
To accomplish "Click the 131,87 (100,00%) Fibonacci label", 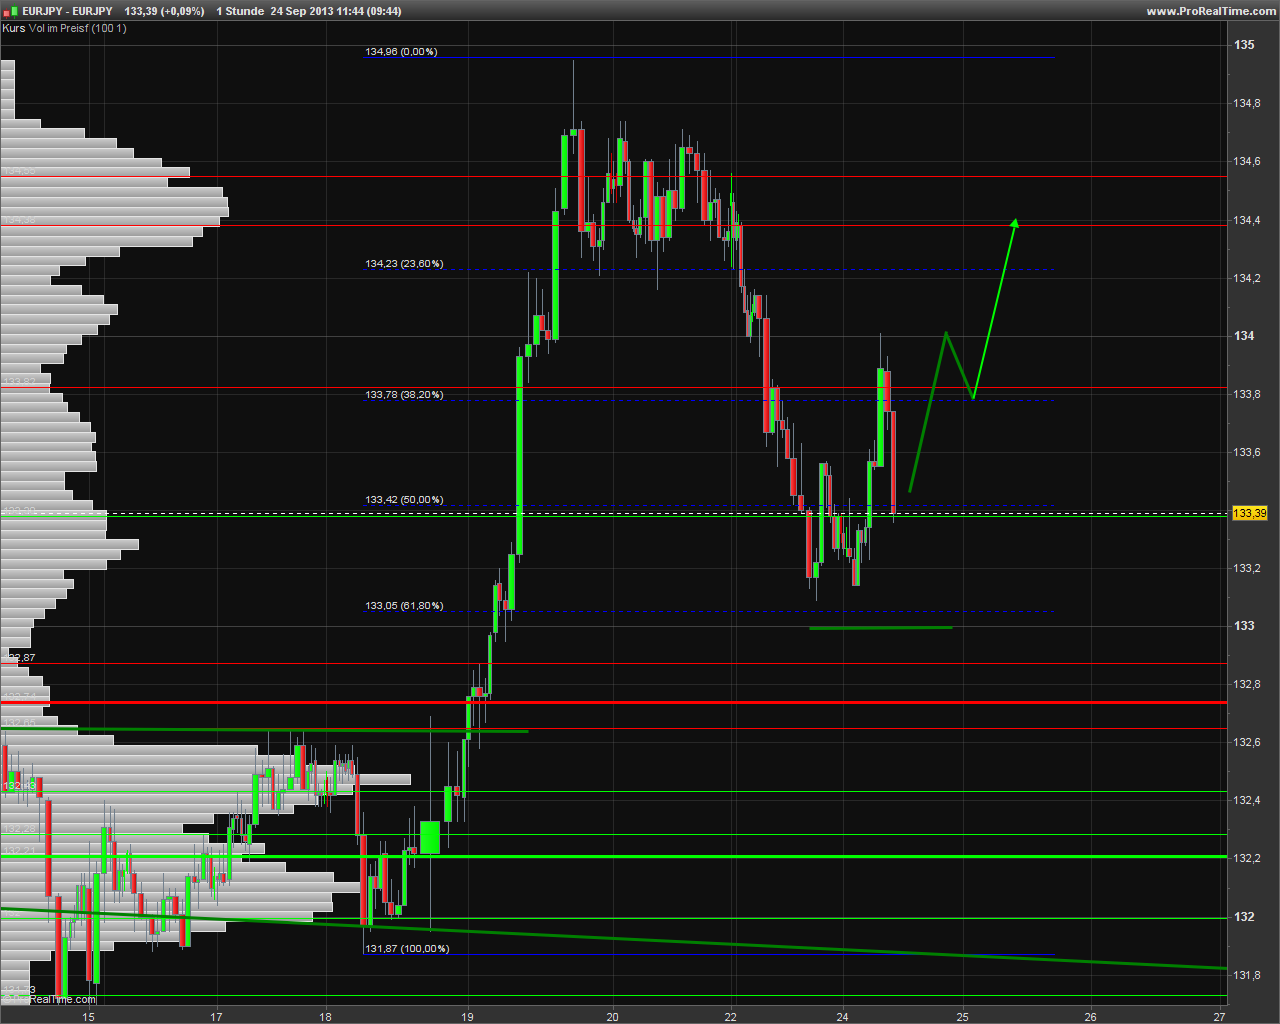I will [x=407, y=949].
